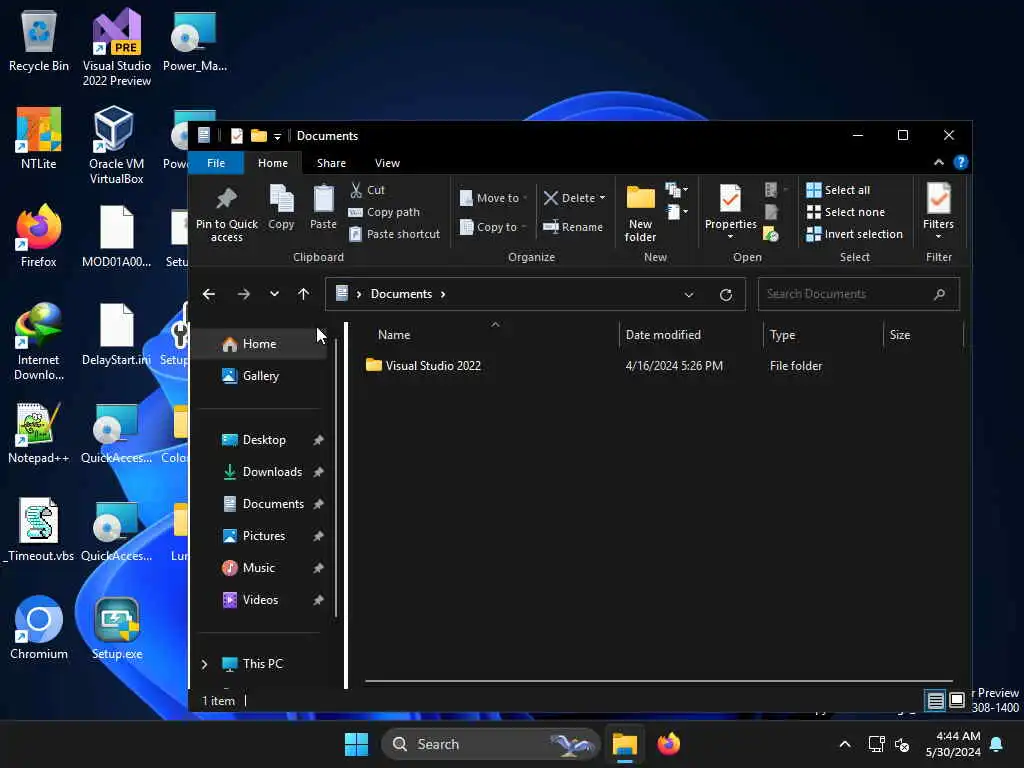Switch to details view icon in status bar

pos(936,701)
